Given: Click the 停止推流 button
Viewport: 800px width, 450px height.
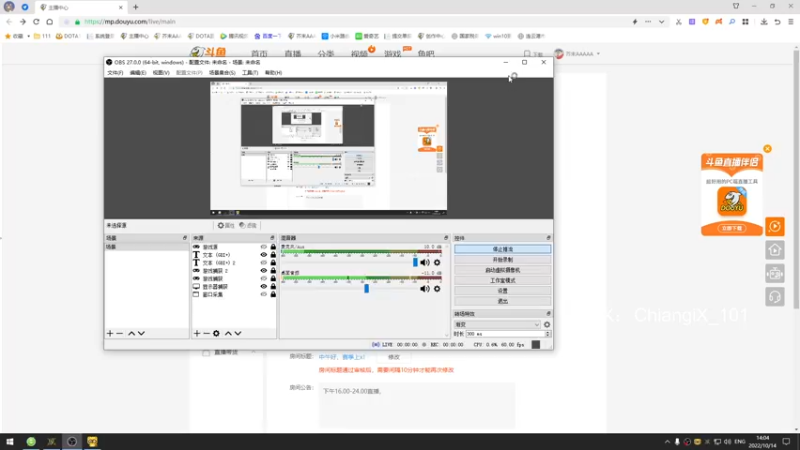Looking at the screenshot, I should 503,249.
